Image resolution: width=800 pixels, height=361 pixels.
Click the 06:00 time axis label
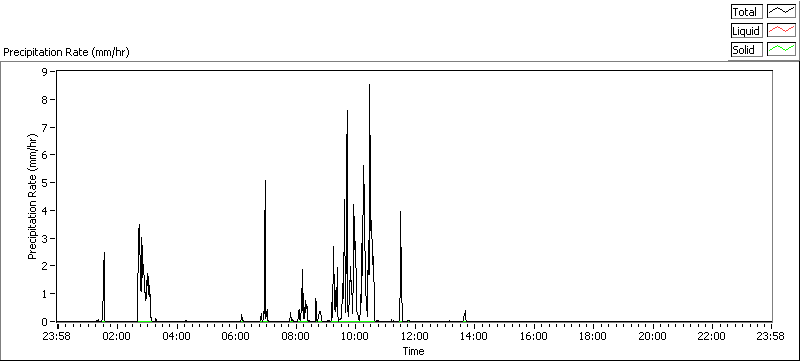(236, 337)
